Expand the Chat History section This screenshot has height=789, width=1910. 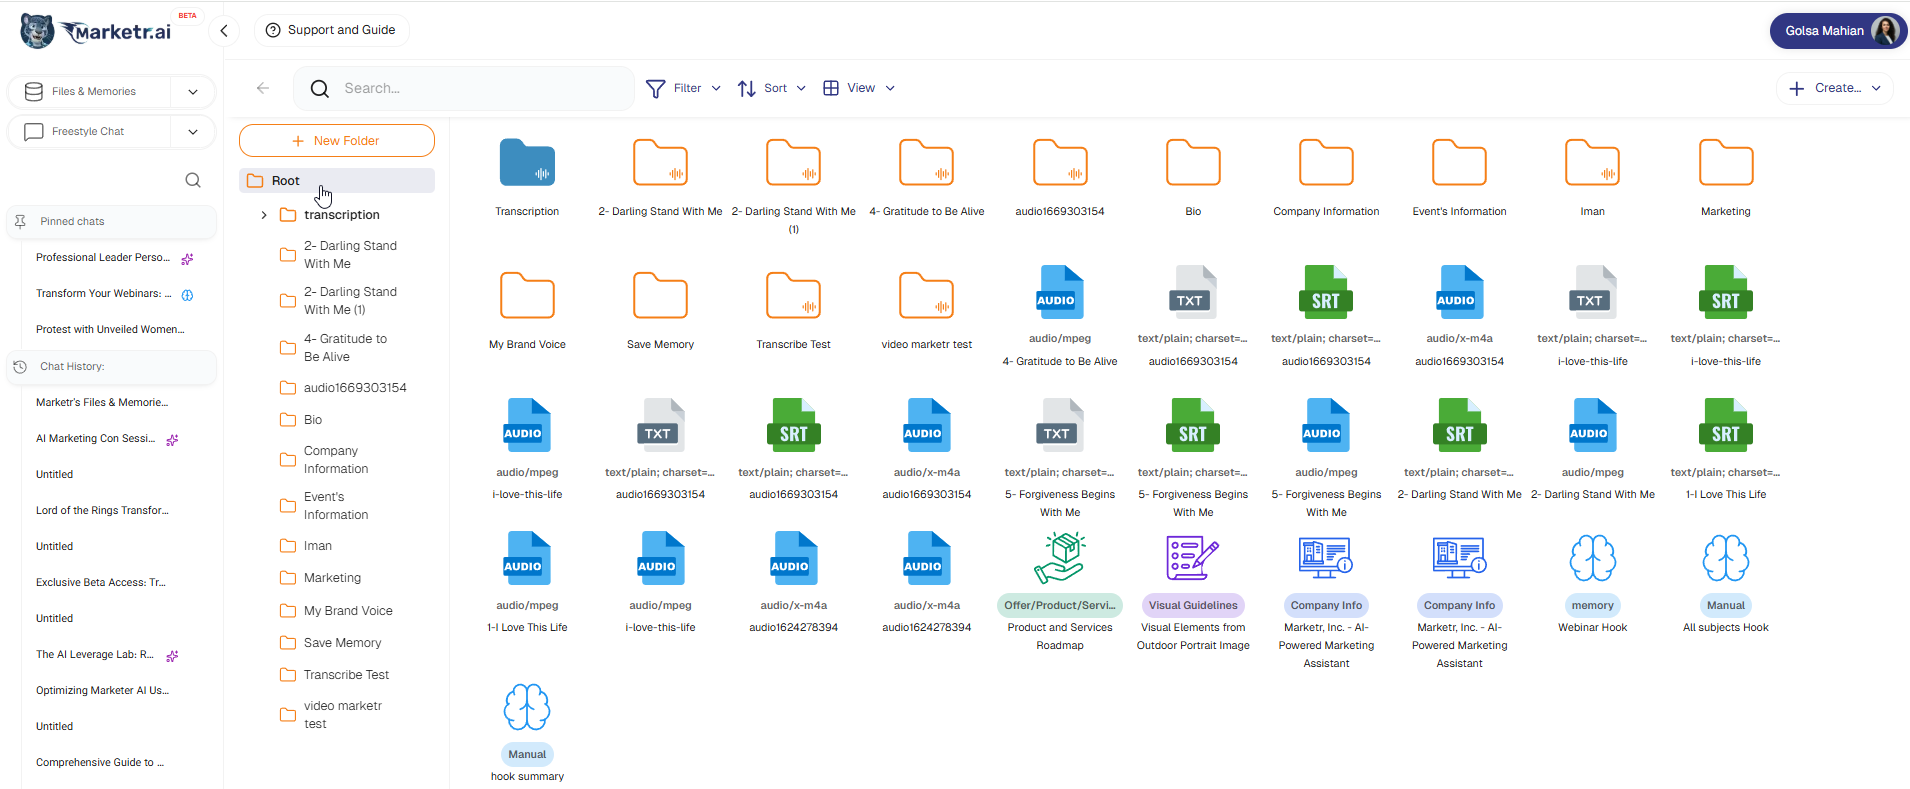coord(112,366)
